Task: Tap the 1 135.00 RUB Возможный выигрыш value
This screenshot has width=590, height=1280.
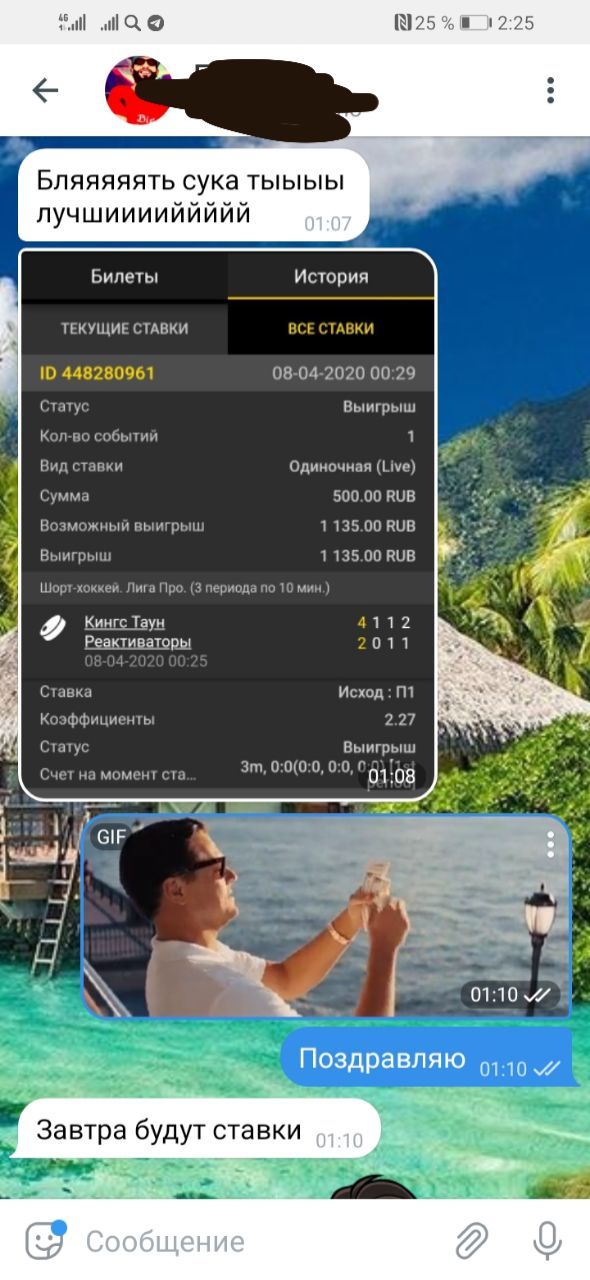Action: point(368,526)
